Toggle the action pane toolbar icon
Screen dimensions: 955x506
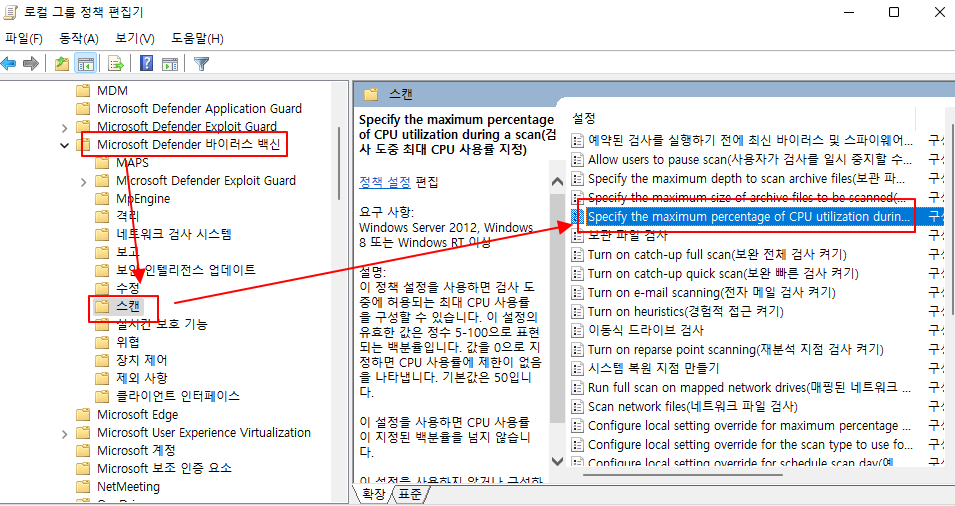click(x=171, y=63)
